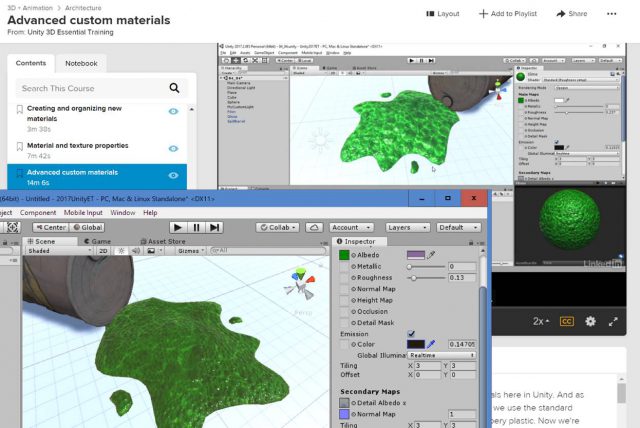Uncheck the Emission checkbox
Viewport: 640px width, 428px height.
411,333
